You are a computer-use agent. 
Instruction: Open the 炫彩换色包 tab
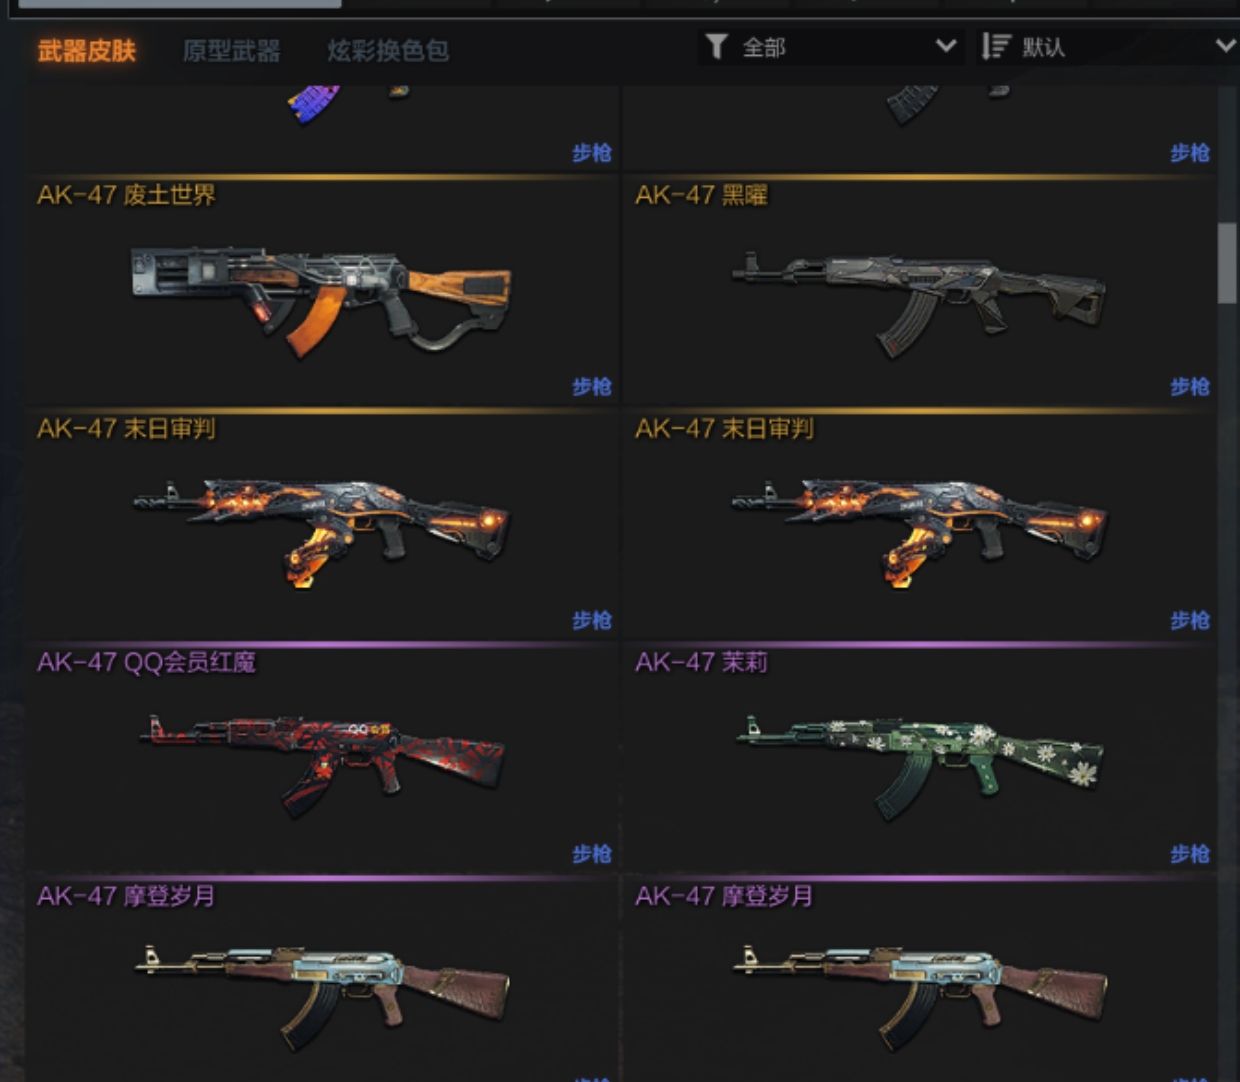[388, 50]
